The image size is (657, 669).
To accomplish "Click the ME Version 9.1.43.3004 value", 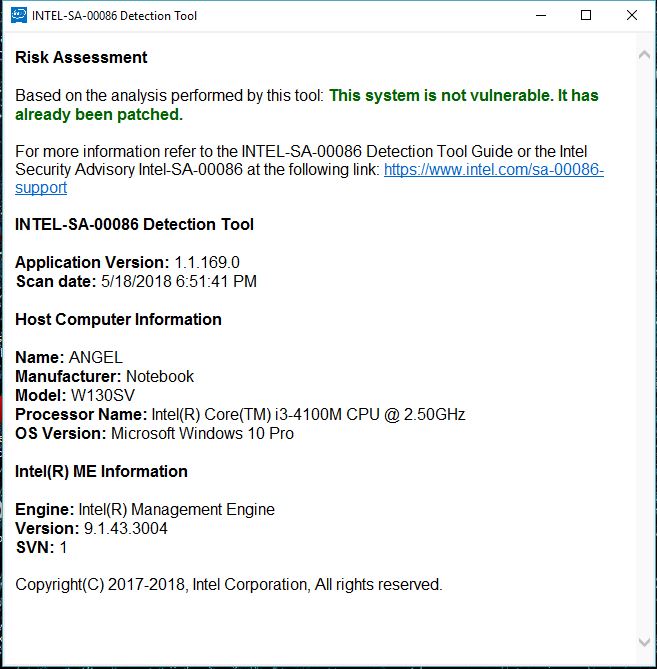I will click(x=125, y=529).
